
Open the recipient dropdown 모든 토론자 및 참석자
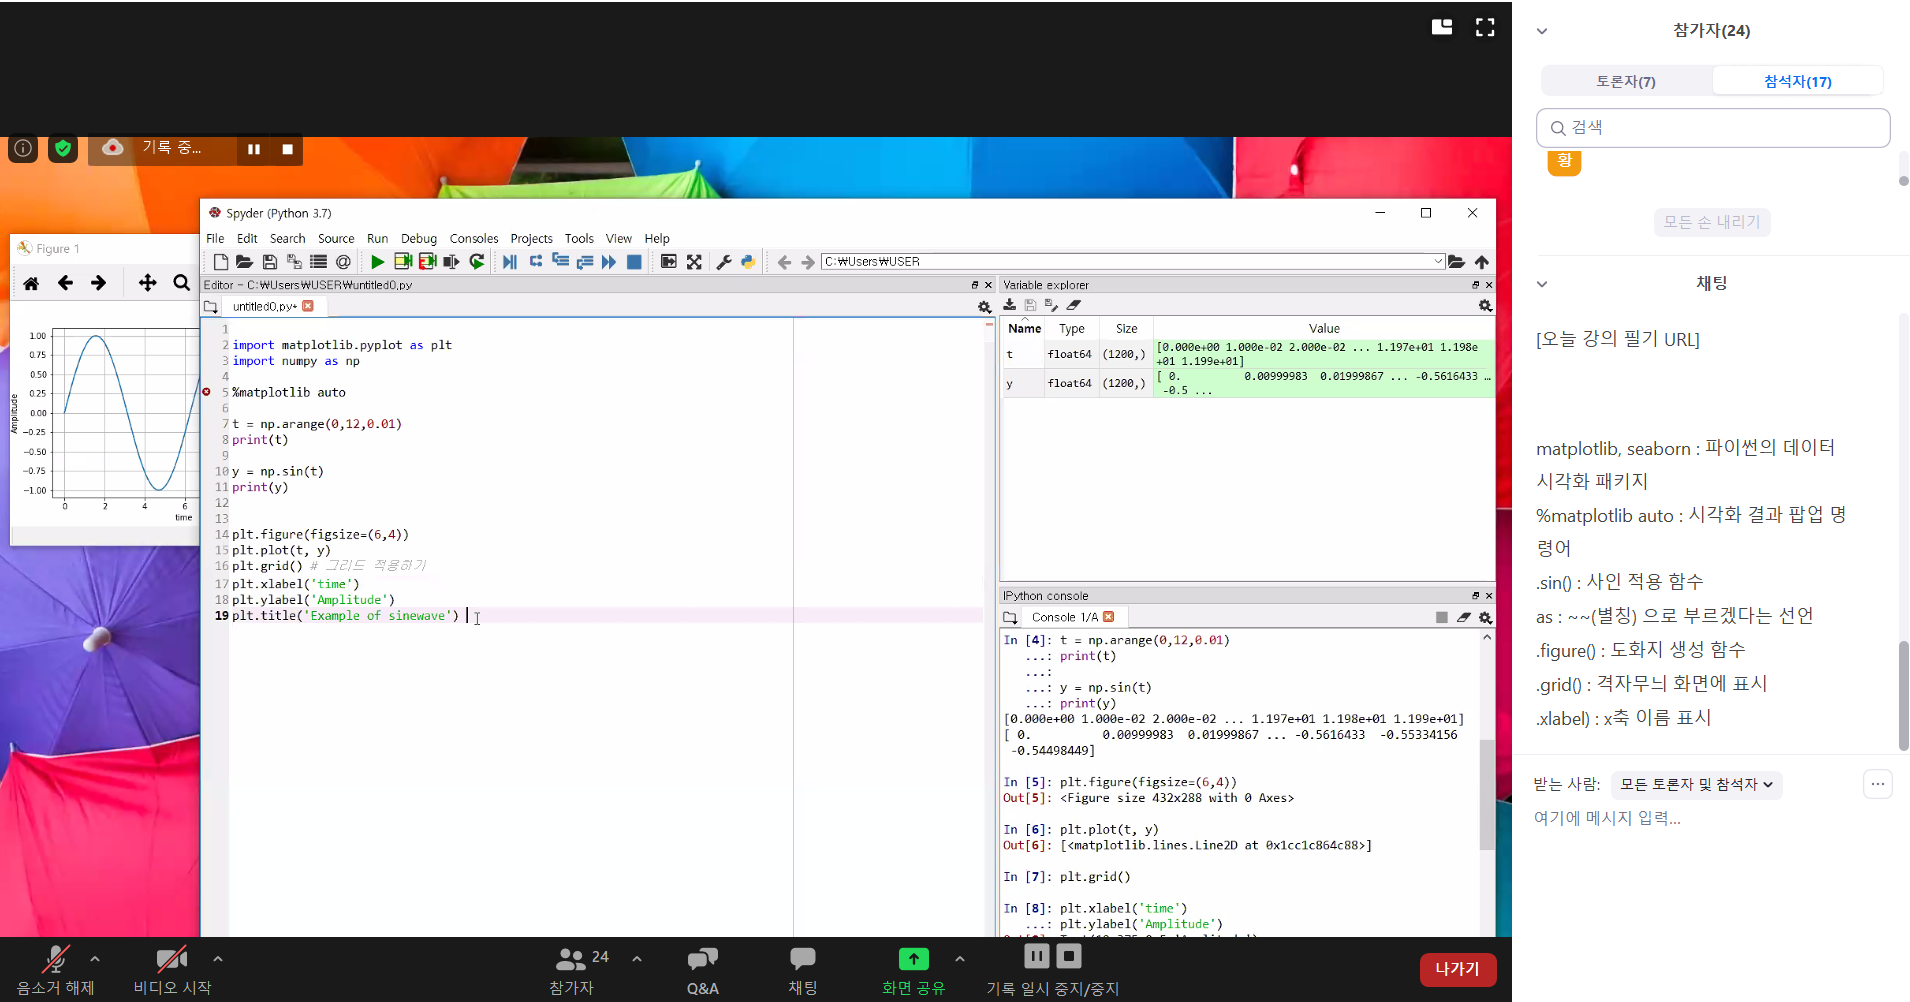pyautogui.click(x=1696, y=785)
